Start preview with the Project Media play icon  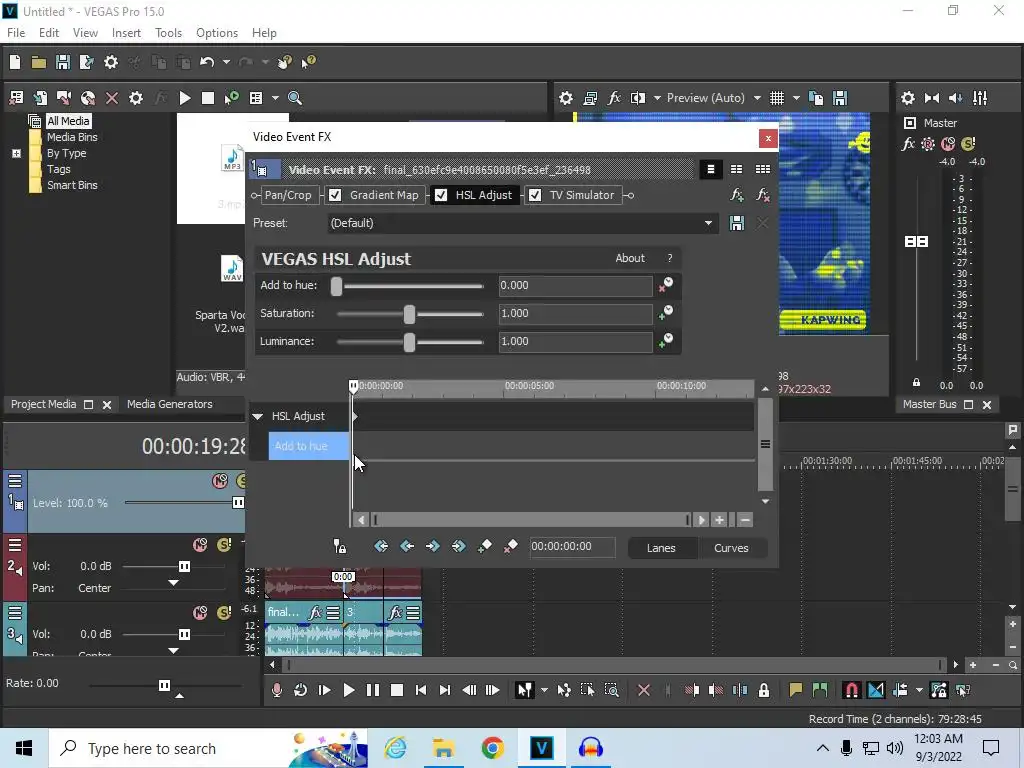point(184,98)
